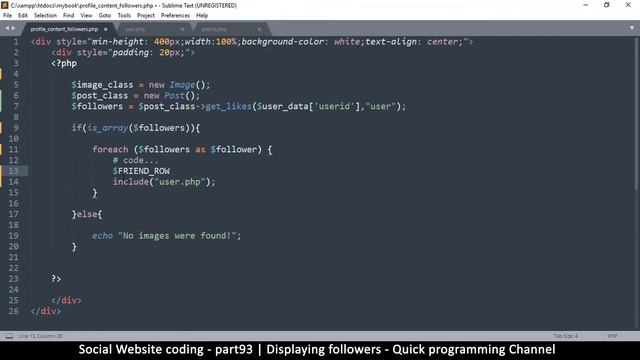Open the tab list dropdown arrow
640x360 pixels.
(632, 28)
